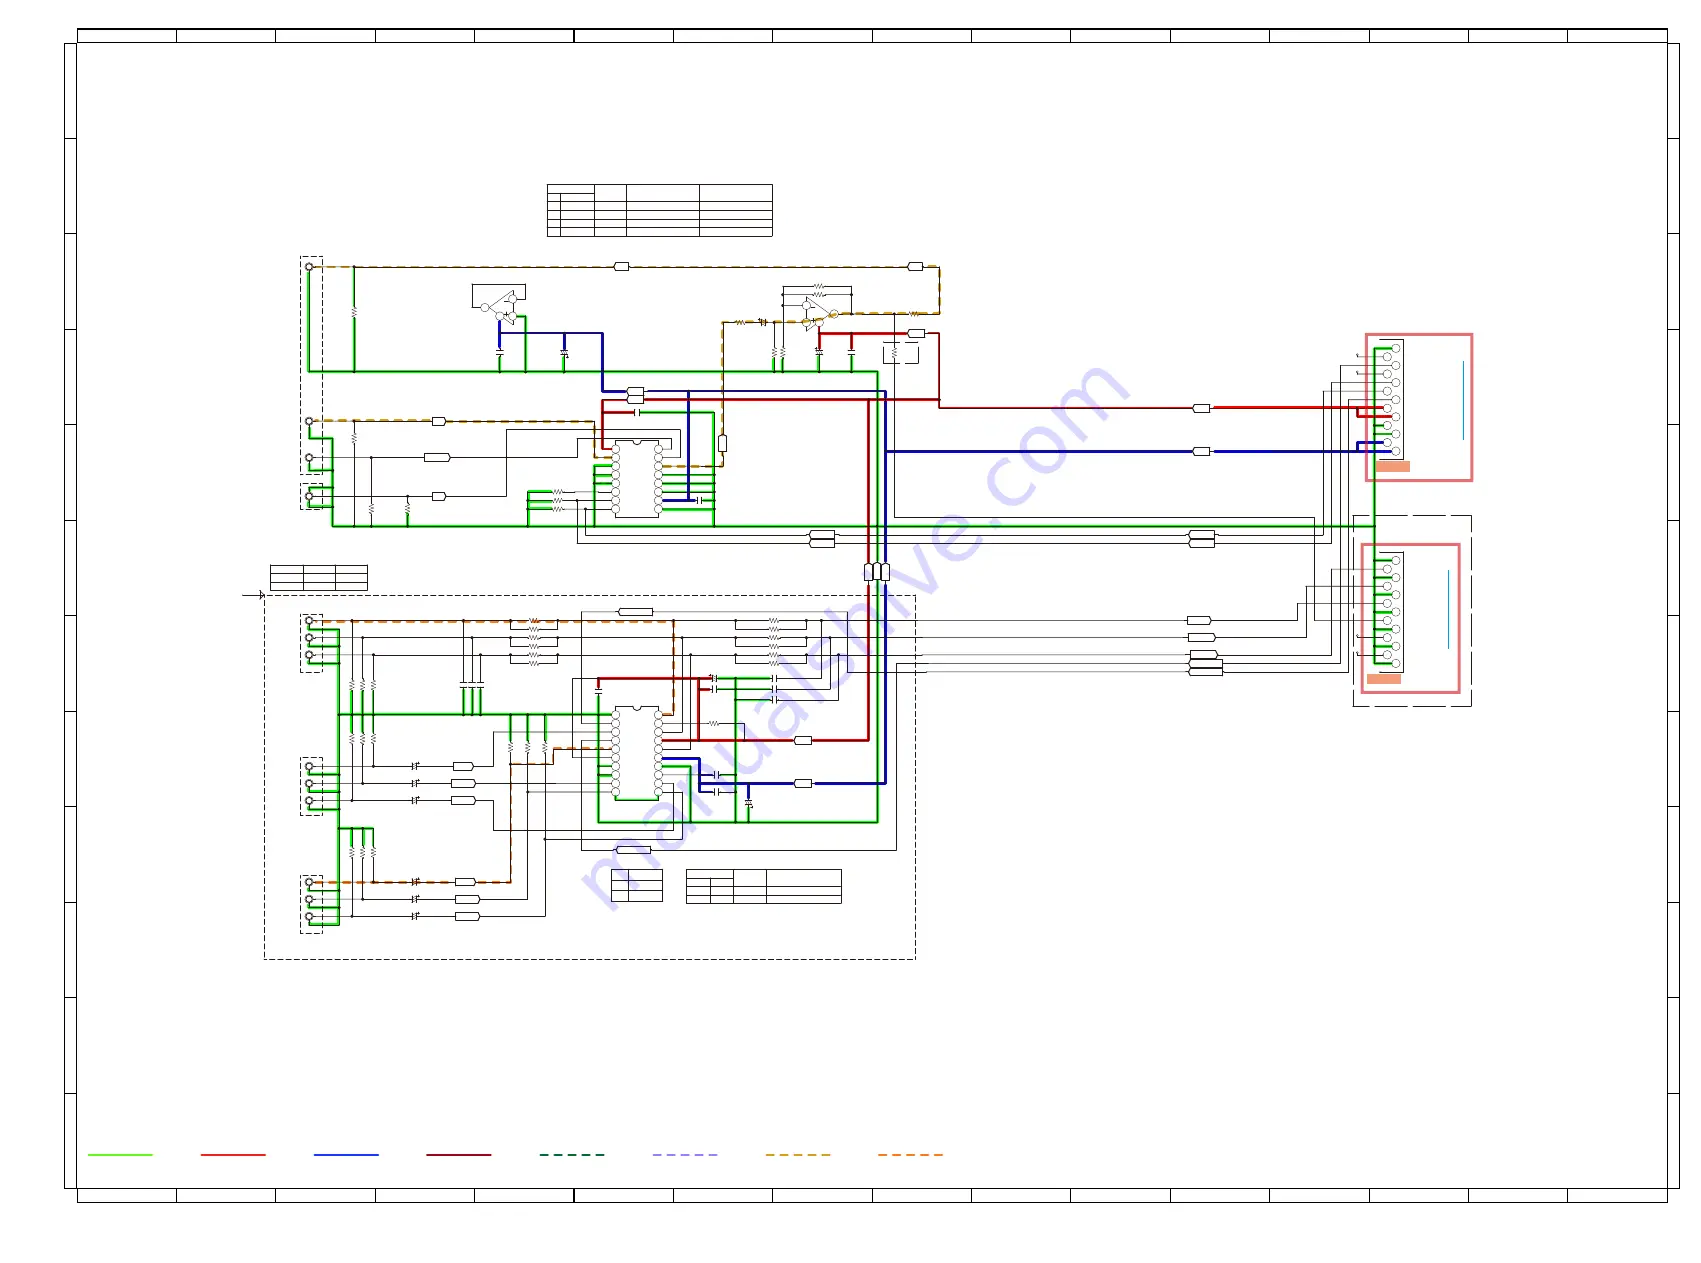Click the wide table at bottom of dashed block

point(764,886)
